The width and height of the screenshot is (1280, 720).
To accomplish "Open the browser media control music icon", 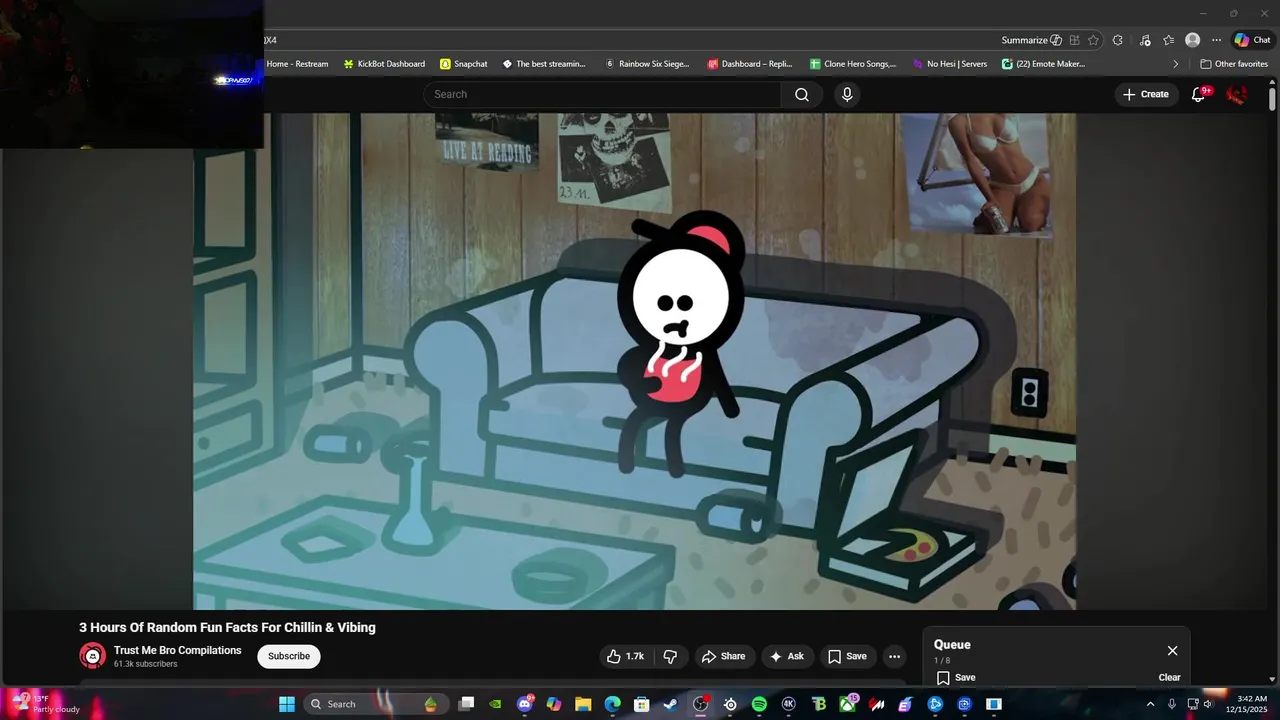I will pos(1144,40).
